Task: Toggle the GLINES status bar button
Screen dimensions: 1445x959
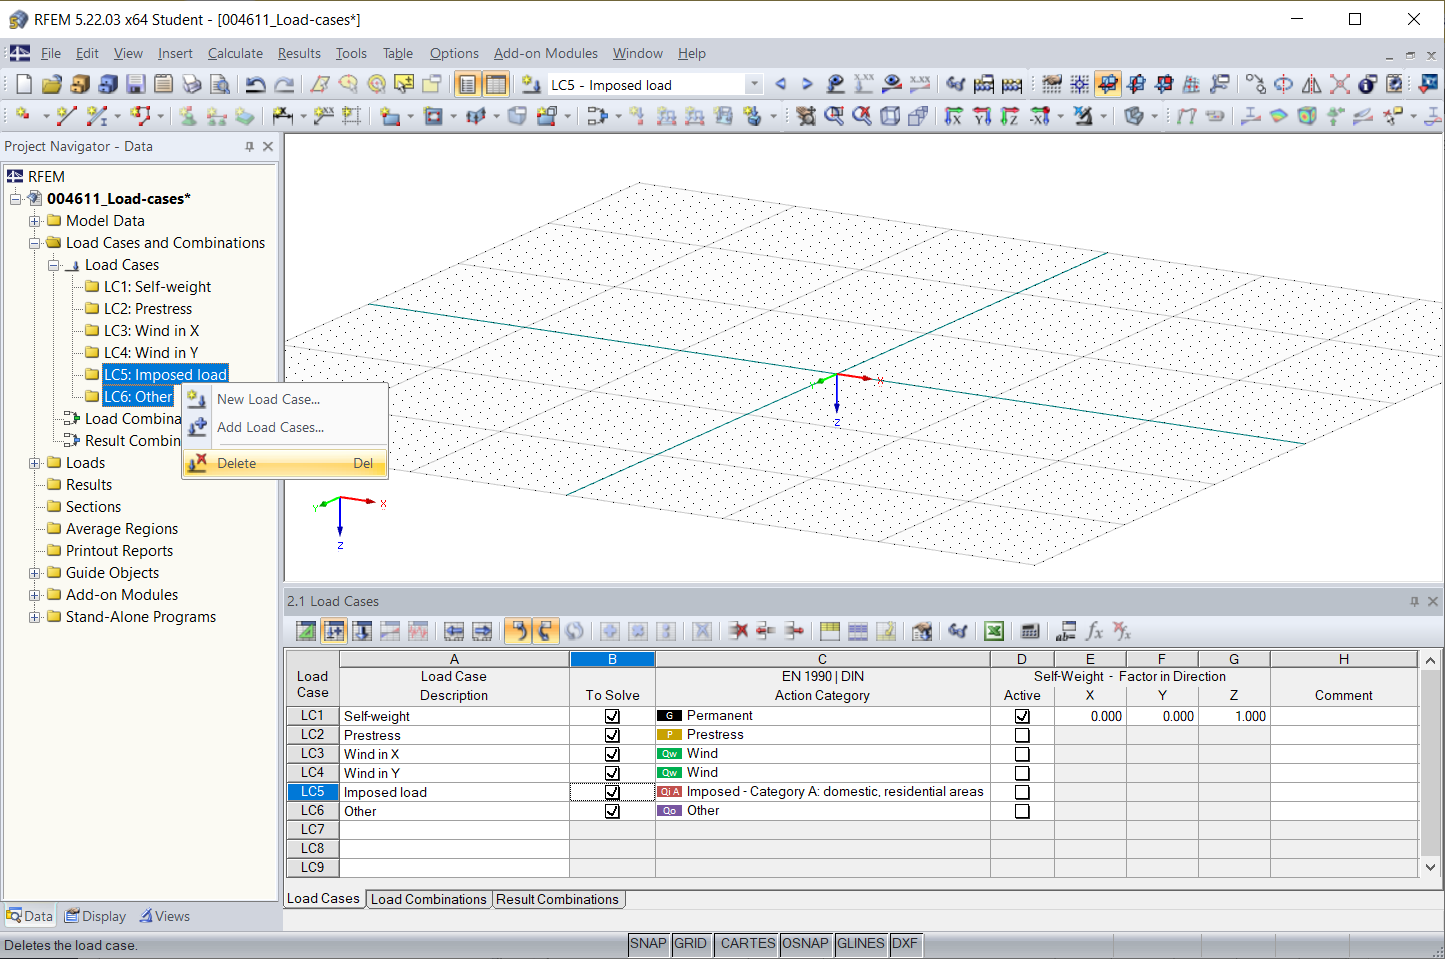Action: (861, 943)
